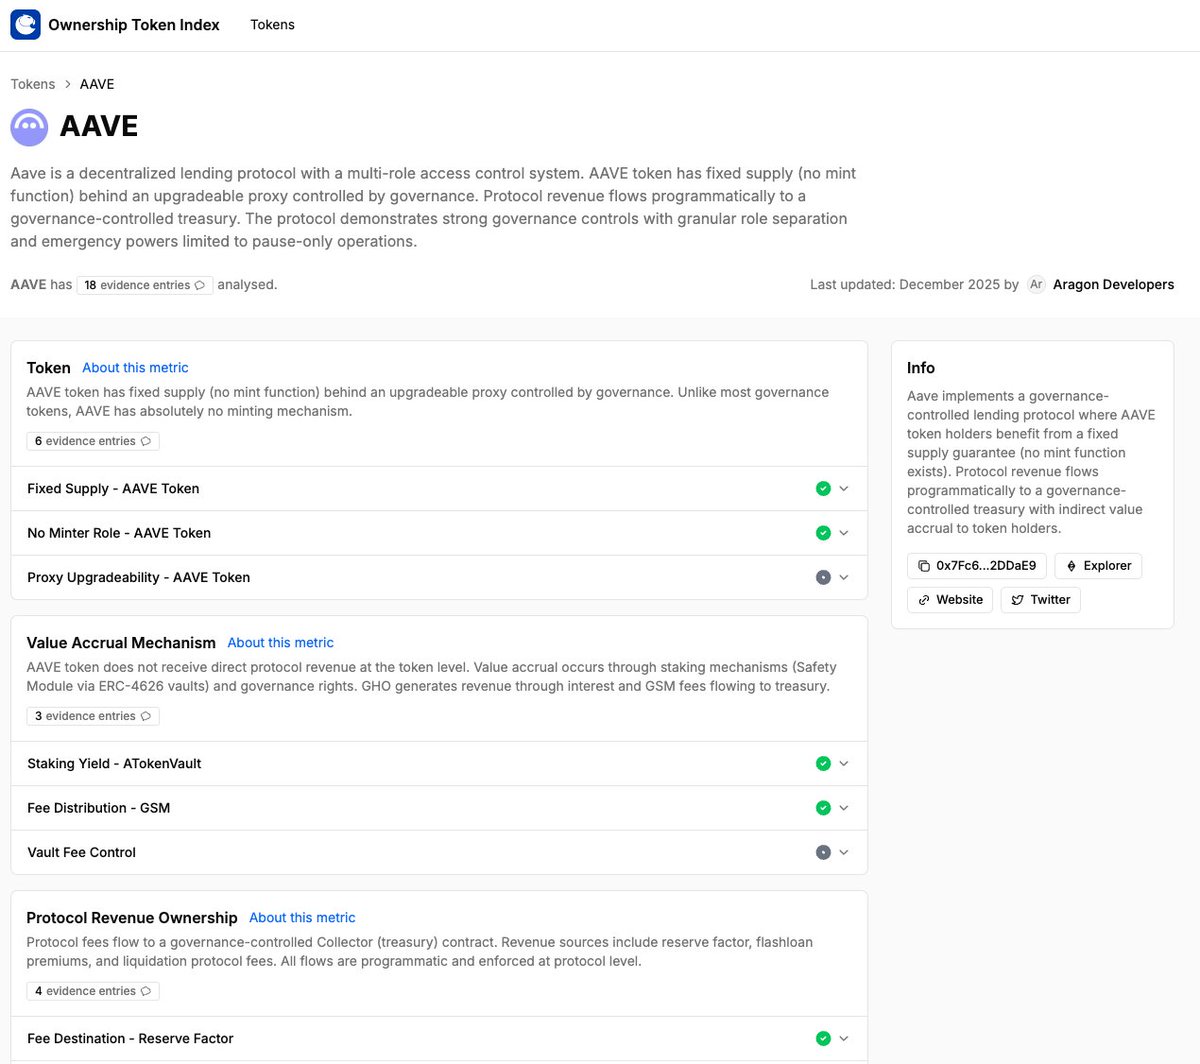Expand the Staking Yield - ATokenVault chevron
The height and width of the screenshot is (1064, 1200).
(x=844, y=764)
